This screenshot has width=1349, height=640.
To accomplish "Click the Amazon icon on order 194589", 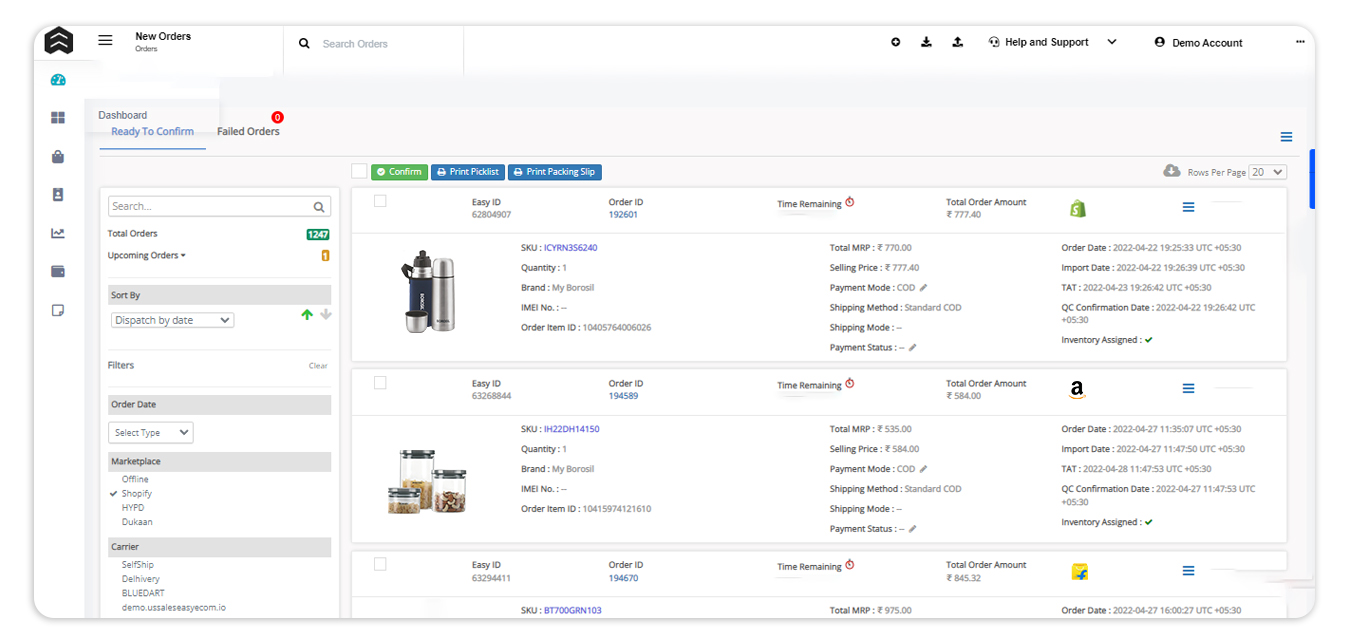I will click(1078, 389).
